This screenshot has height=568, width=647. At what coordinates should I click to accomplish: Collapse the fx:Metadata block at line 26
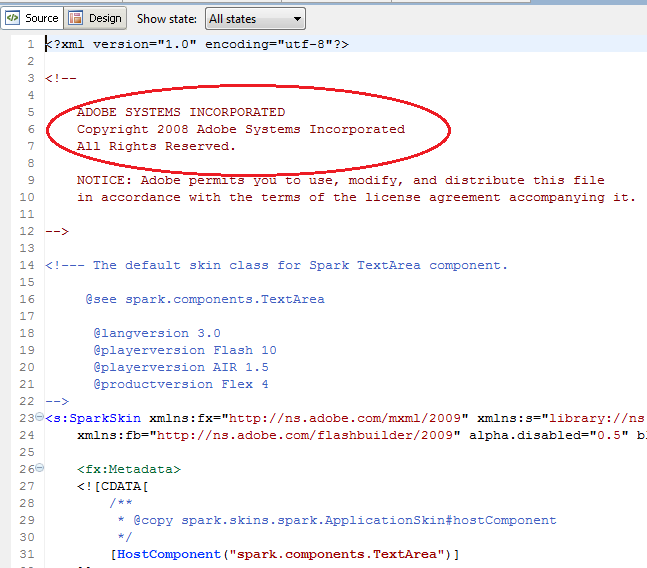click(39, 468)
